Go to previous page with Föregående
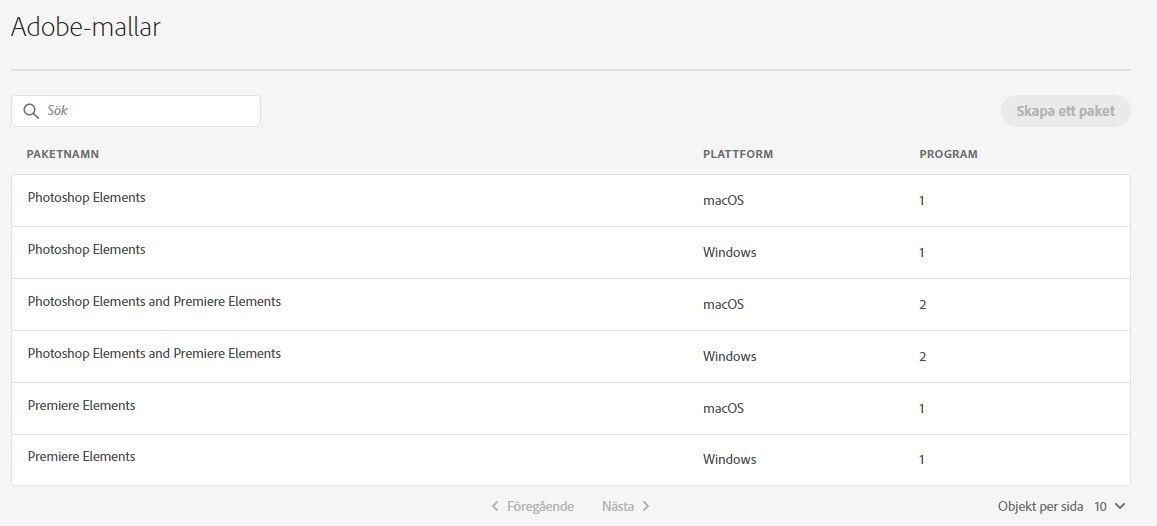1157x526 pixels. coord(533,506)
